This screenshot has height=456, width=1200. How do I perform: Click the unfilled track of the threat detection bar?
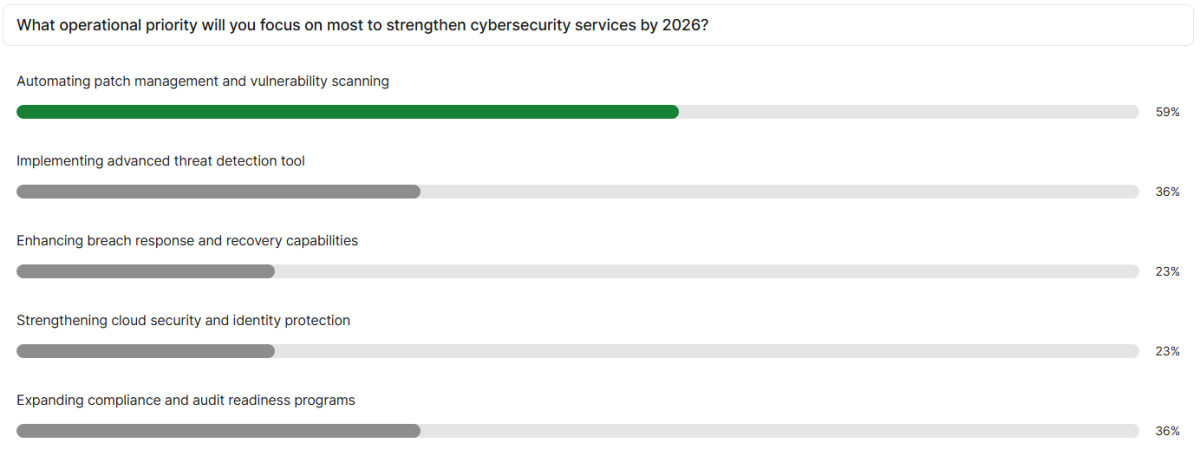(x=780, y=192)
